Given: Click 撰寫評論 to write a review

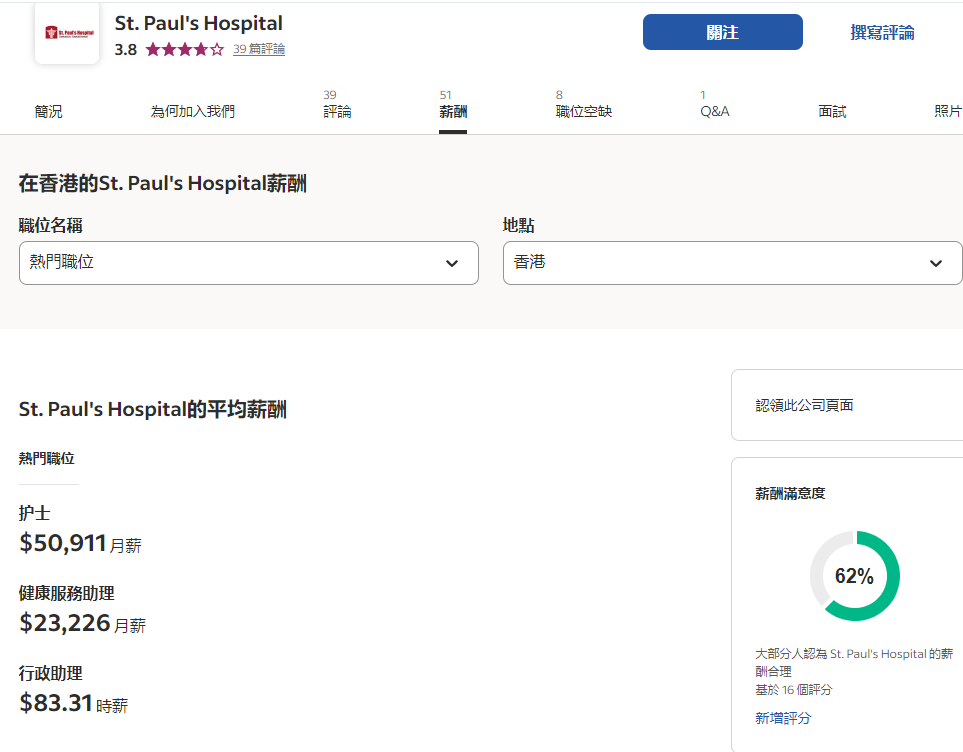Looking at the screenshot, I should tap(882, 33).
